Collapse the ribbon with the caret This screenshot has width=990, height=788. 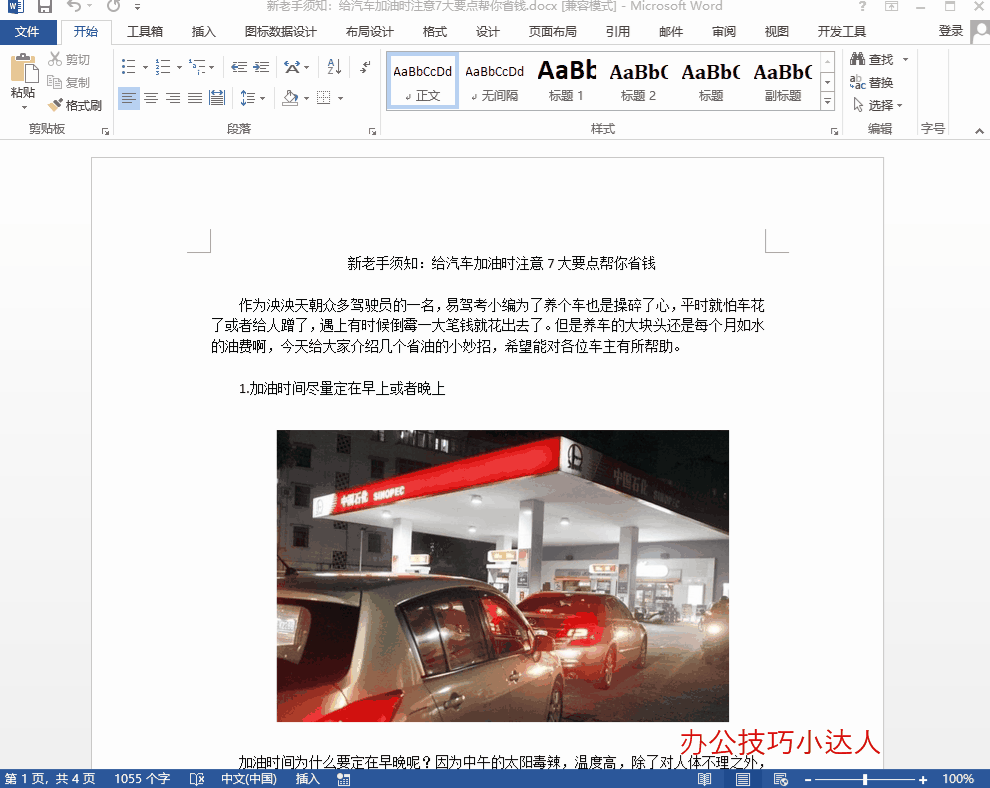click(x=979, y=131)
